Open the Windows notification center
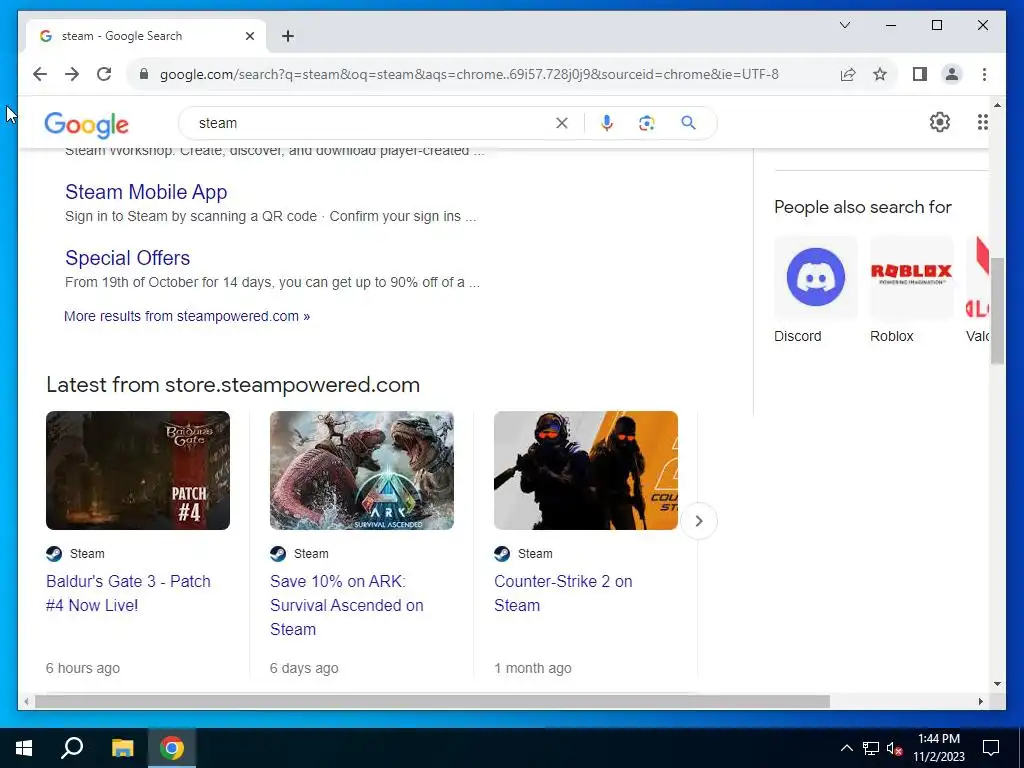The height and width of the screenshot is (768, 1024). [x=991, y=748]
